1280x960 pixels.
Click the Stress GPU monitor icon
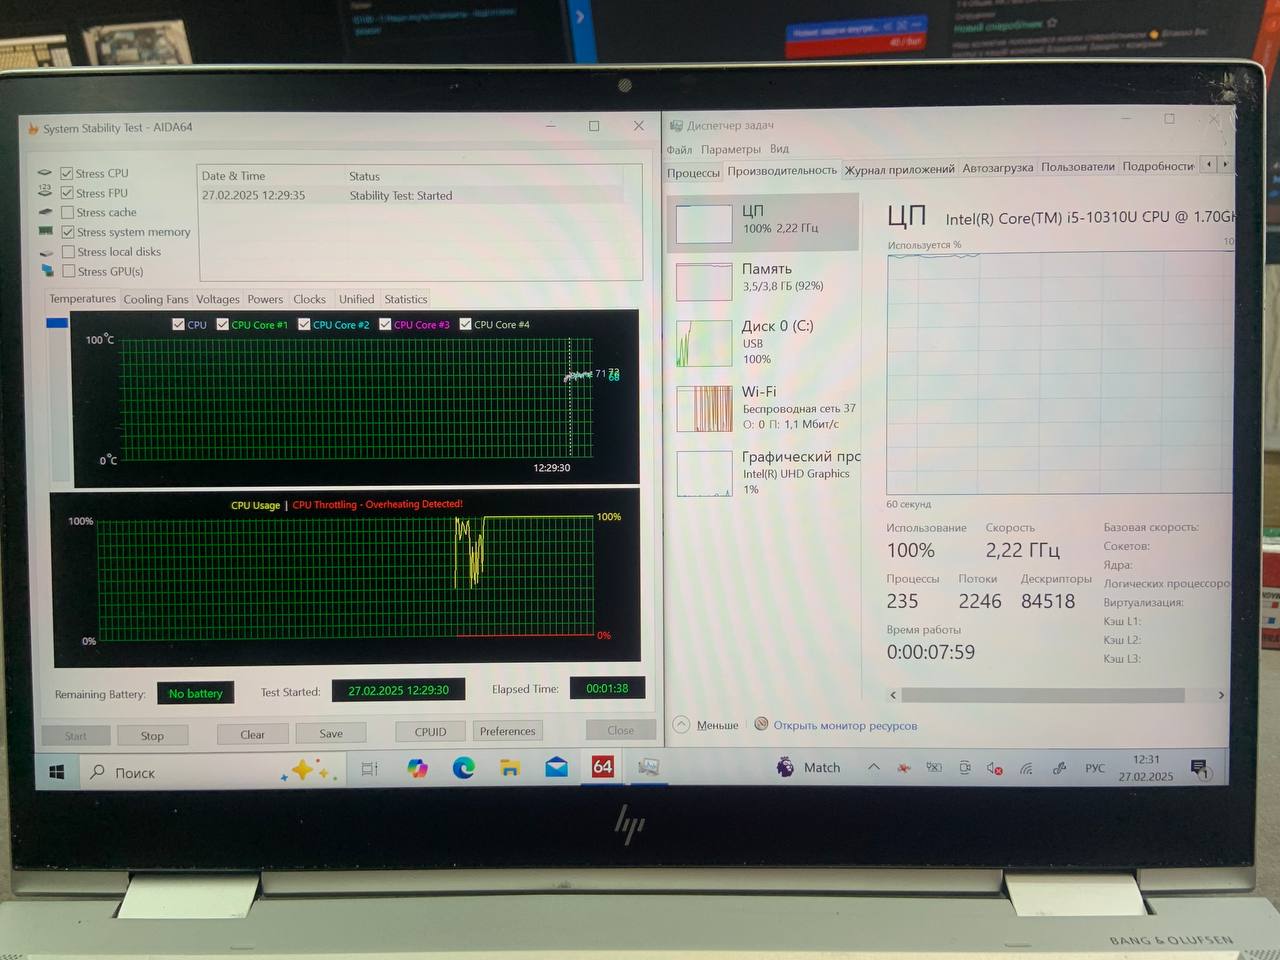[47, 271]
